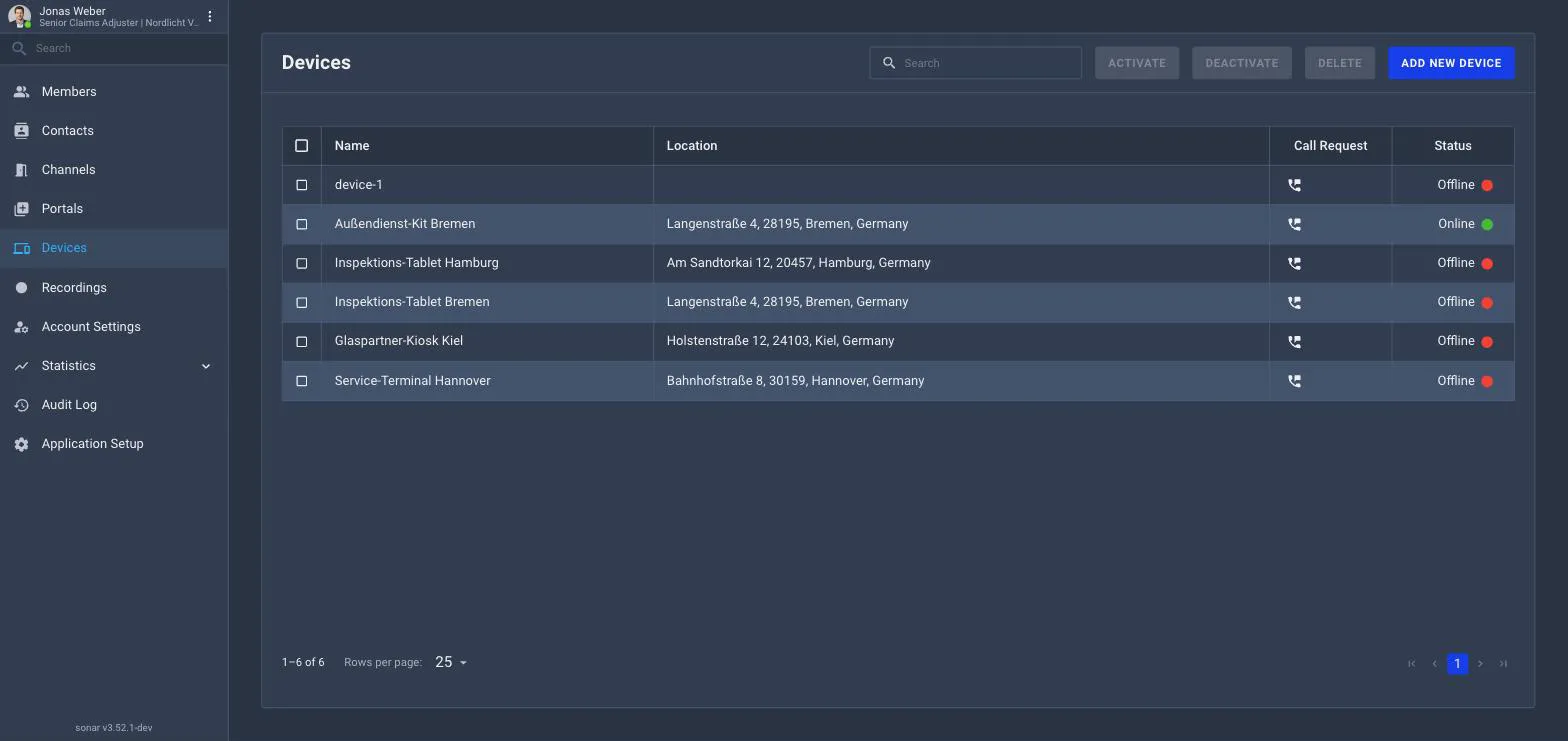Select the Glaspartner-Kiosk Kiel checkbox
Image resolution: width=1568 pixels, height=741 pixels.
pyautogui.click(x=302, y=341)
